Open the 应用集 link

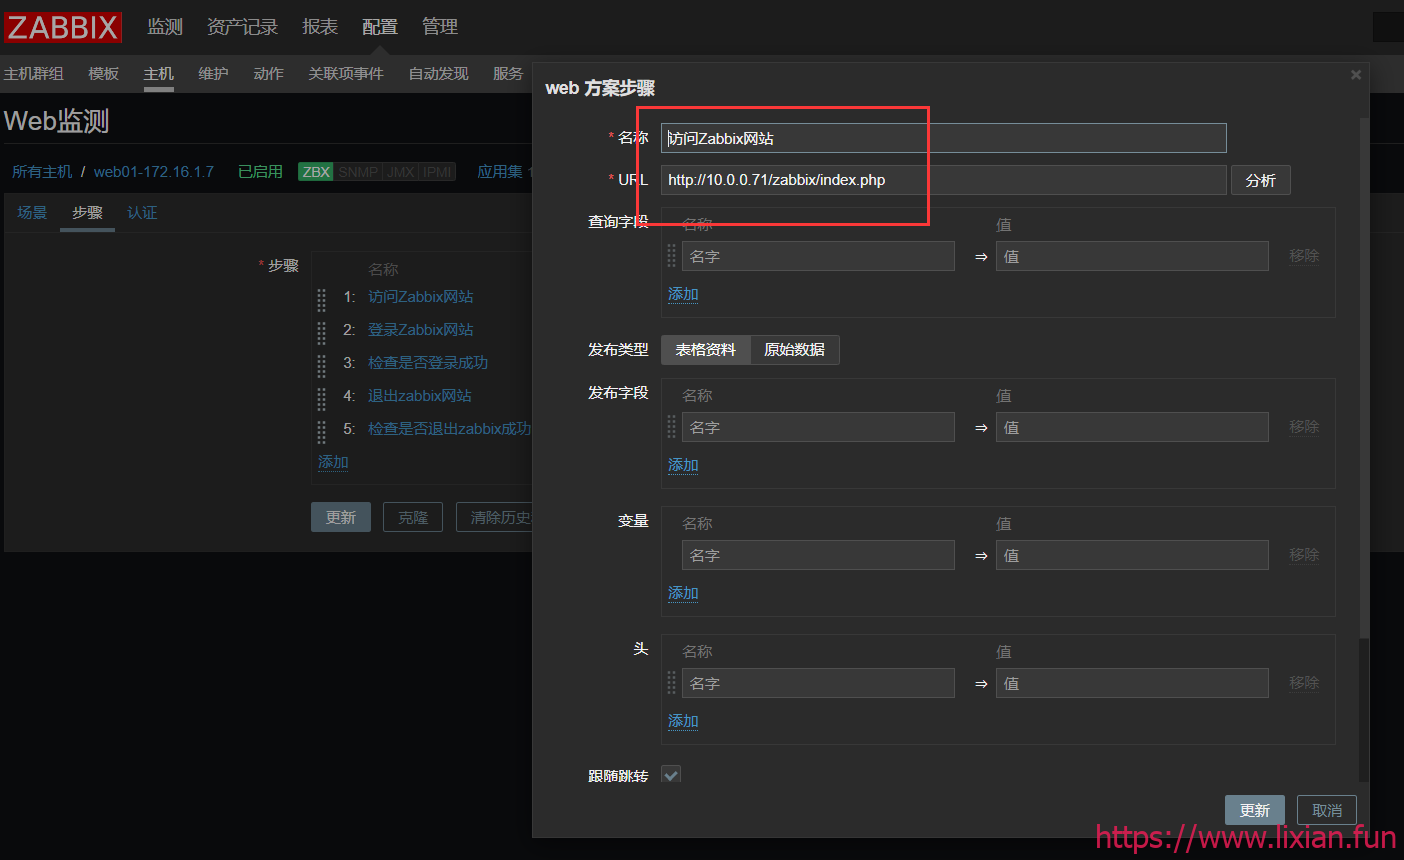click(x=500, y=171)
